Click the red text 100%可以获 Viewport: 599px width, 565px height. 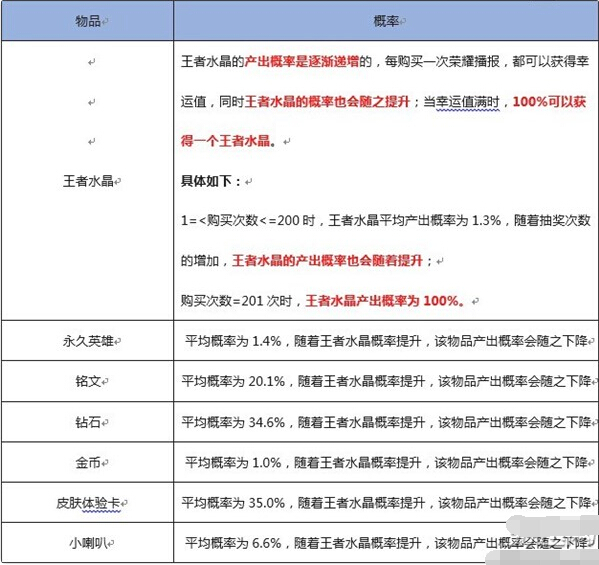click(549, 102)
